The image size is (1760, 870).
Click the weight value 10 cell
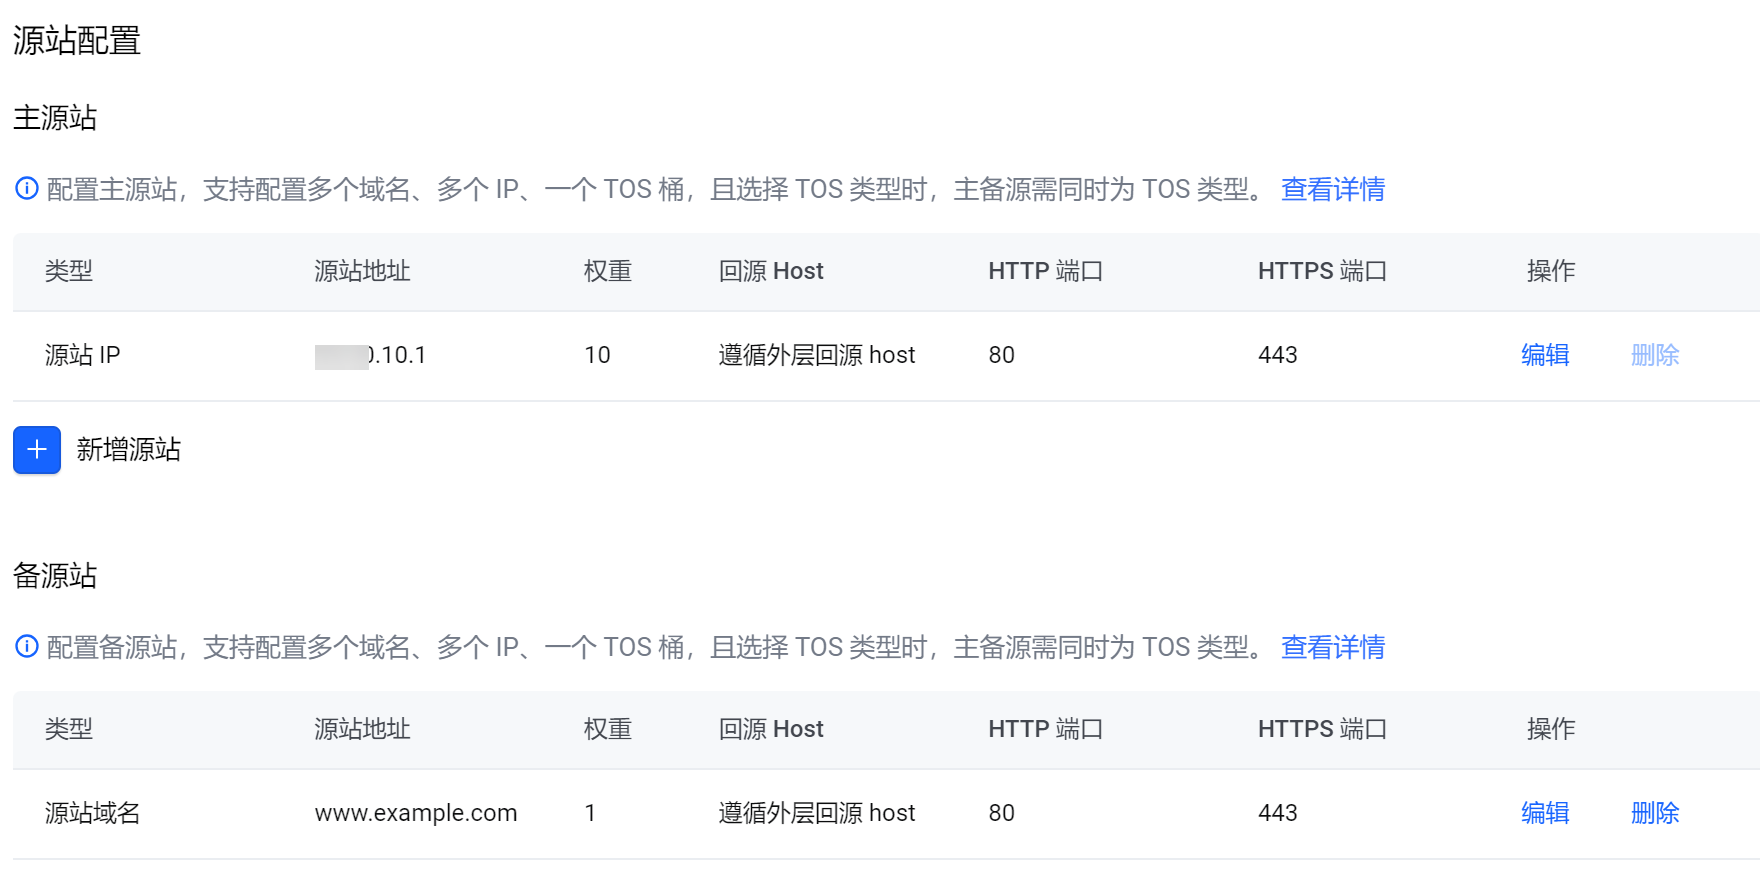point(597,355)
